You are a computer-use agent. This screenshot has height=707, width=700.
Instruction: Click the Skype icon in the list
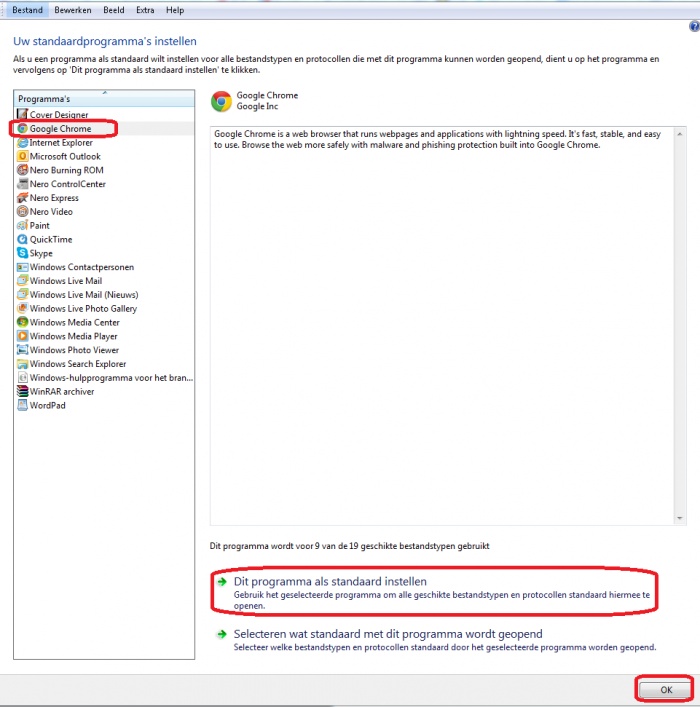[x=22, y=253]
